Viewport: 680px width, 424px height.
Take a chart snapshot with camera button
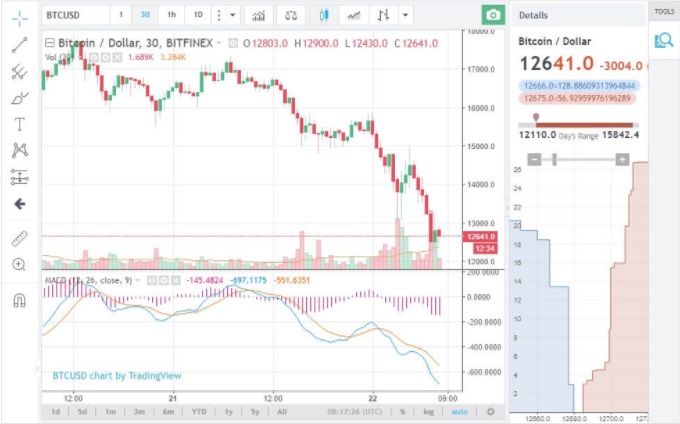tap(492, 15)
